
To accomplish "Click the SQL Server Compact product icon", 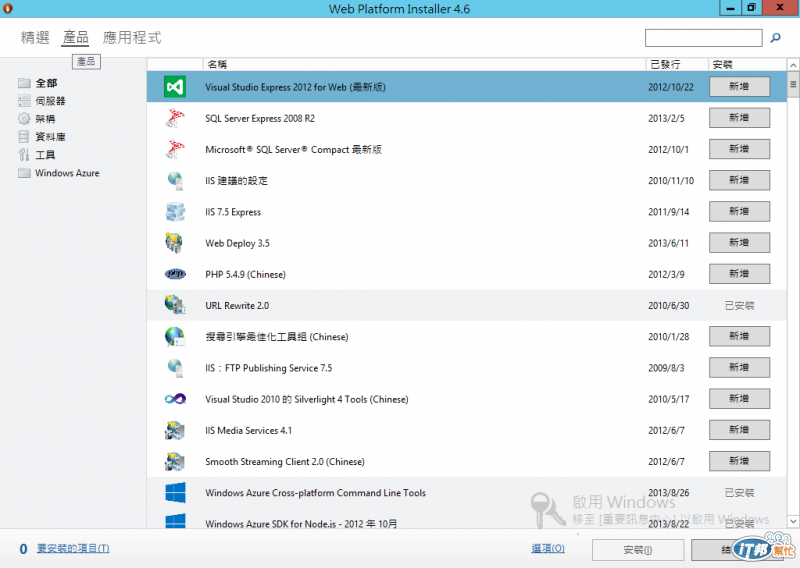I will click(175, 149).
